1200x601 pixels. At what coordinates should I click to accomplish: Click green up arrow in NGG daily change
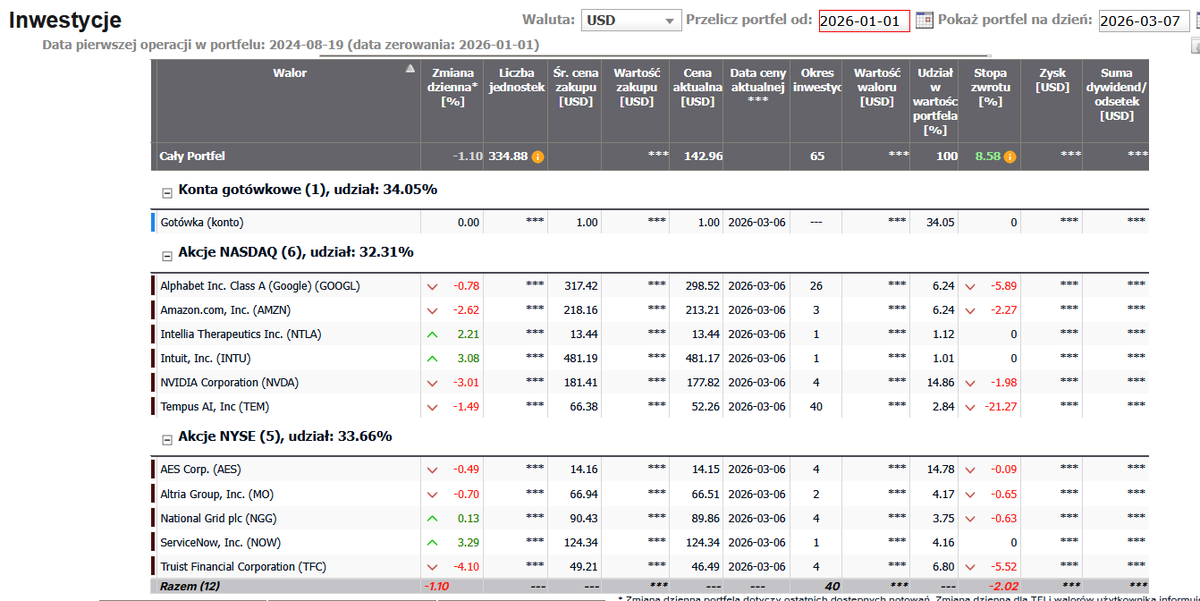click(x=433, y=518)
